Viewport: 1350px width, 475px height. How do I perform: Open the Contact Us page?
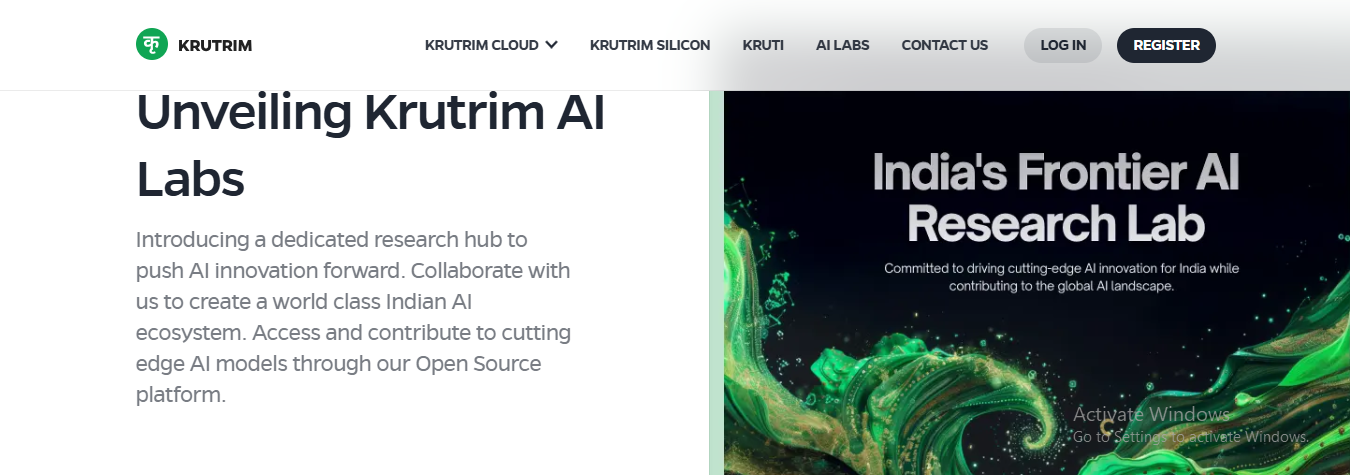point(944,45)
